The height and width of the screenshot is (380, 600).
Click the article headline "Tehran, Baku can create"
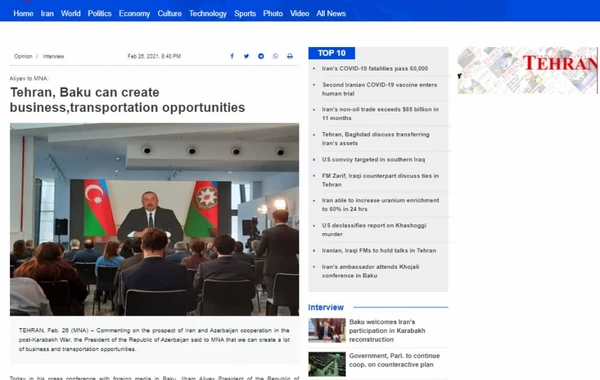tap(127, 100)
